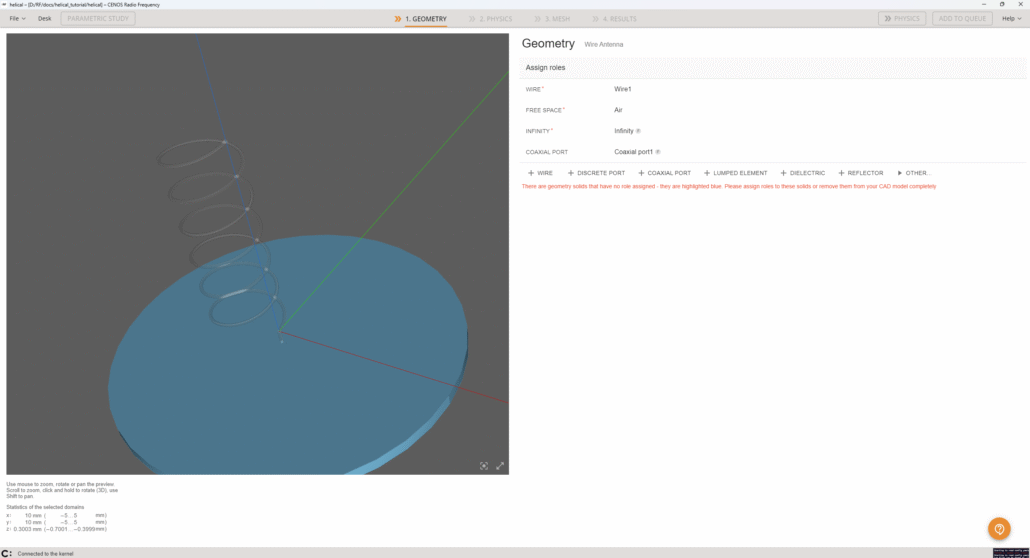
Task: Add a new Wire role
Action: (540, 173)
